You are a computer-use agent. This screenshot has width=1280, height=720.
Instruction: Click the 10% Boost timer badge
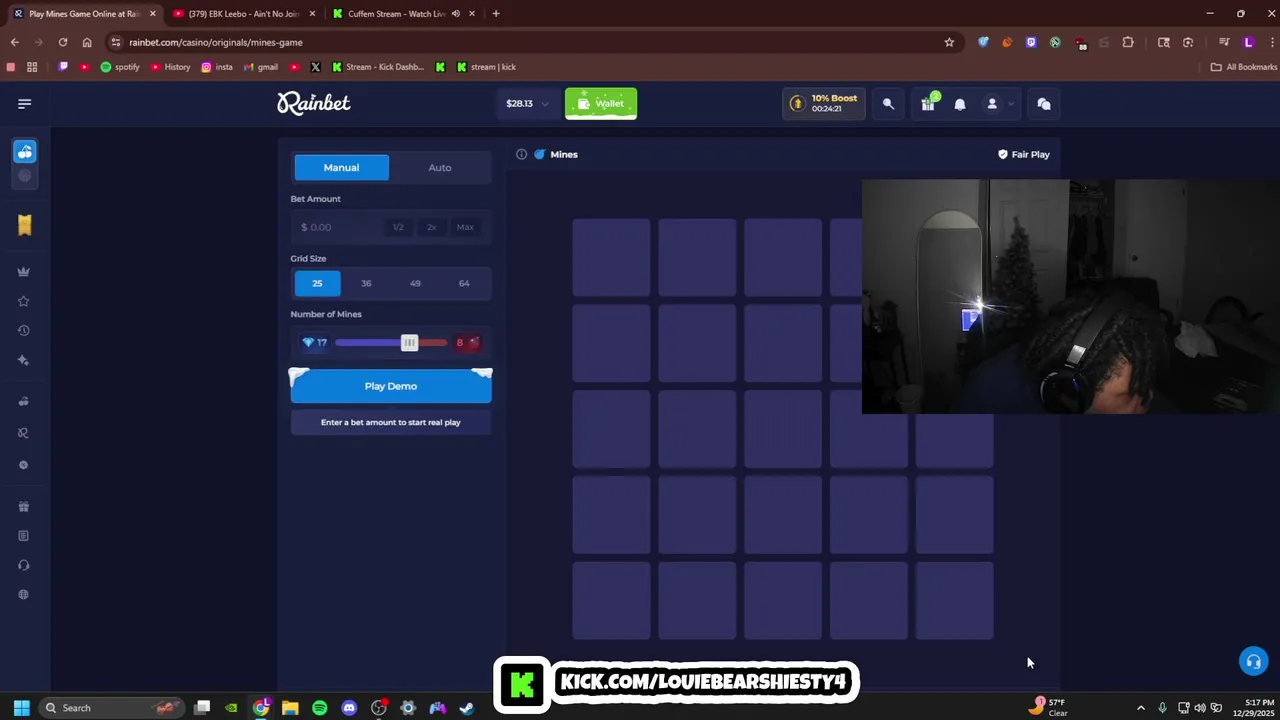[x=824, y=103]
